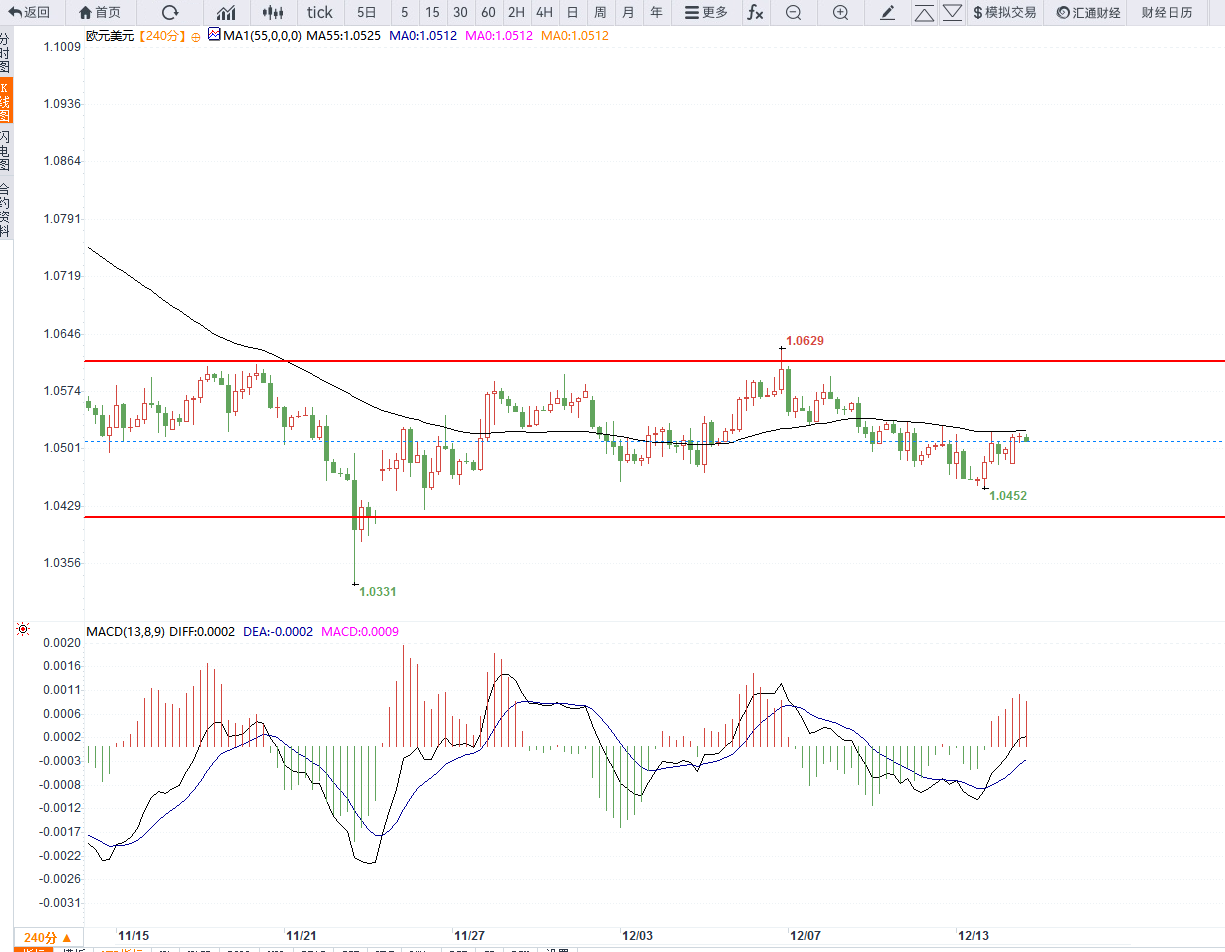Select the pencil drawing tool
The height and width of the screenshot is (952, 1225).
(x=888, y=13)
